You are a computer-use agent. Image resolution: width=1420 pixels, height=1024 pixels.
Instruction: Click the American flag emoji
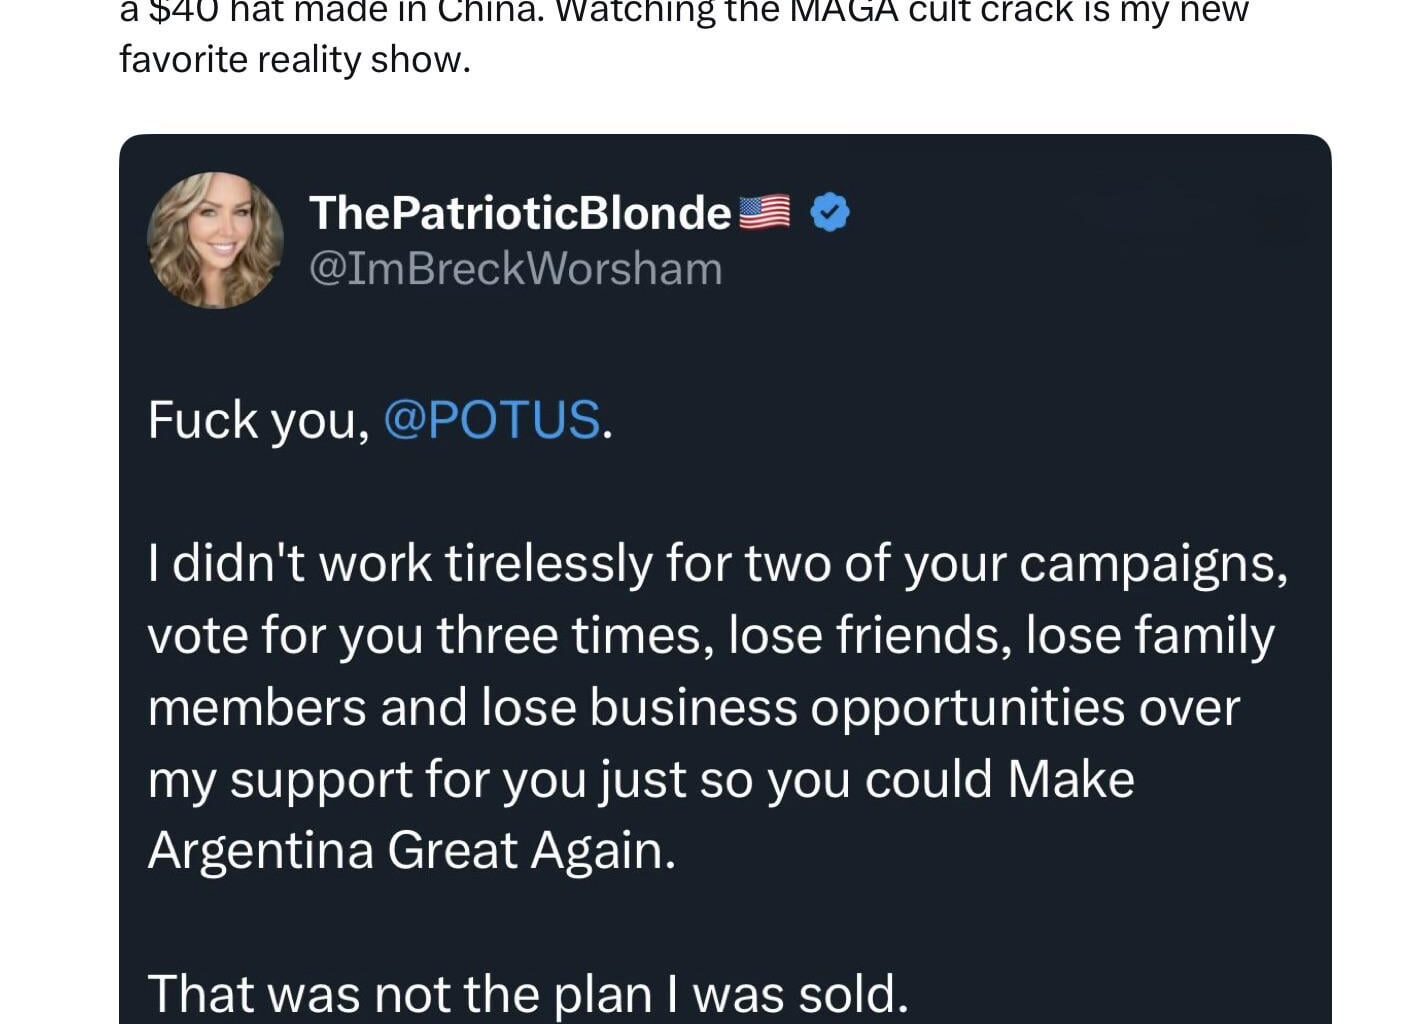(x=764, y=213)
